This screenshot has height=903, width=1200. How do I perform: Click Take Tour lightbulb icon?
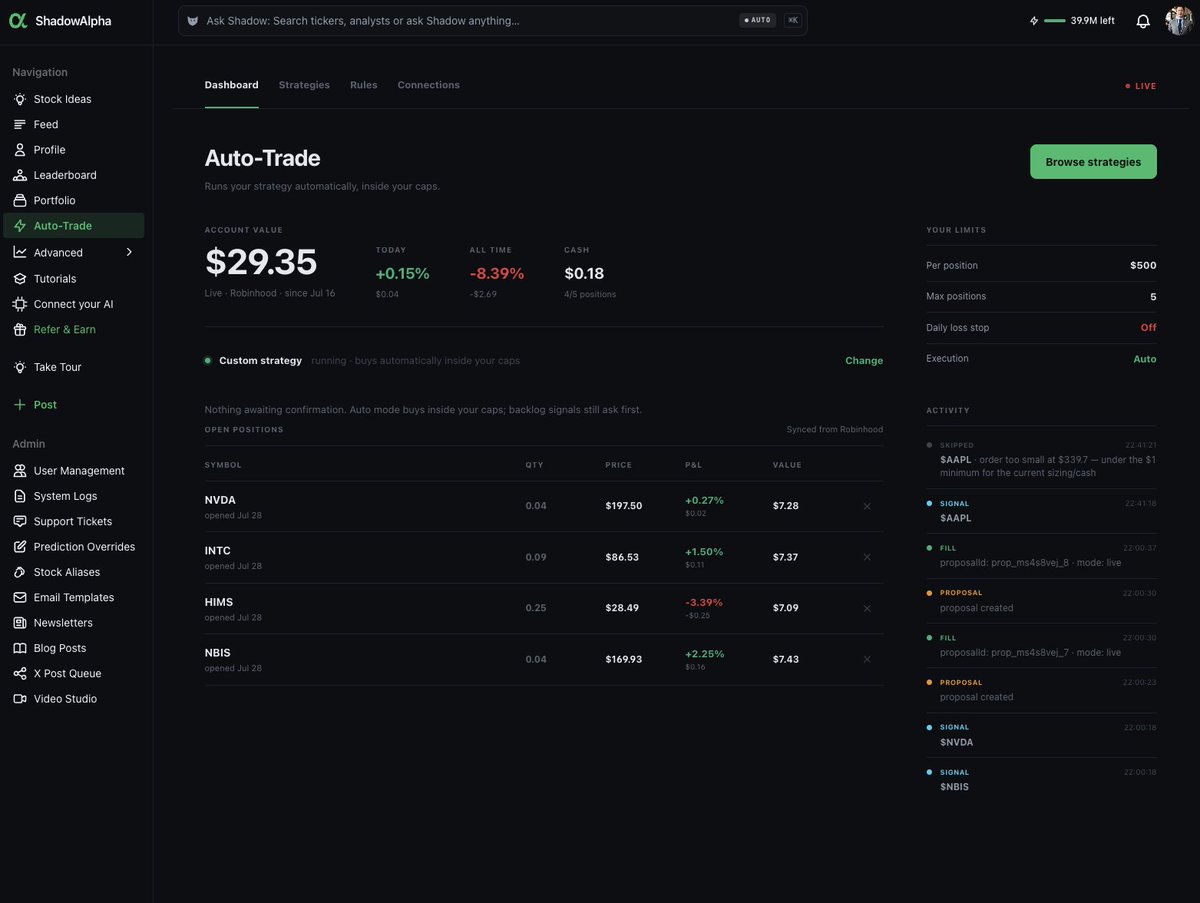tap(20, 367)
